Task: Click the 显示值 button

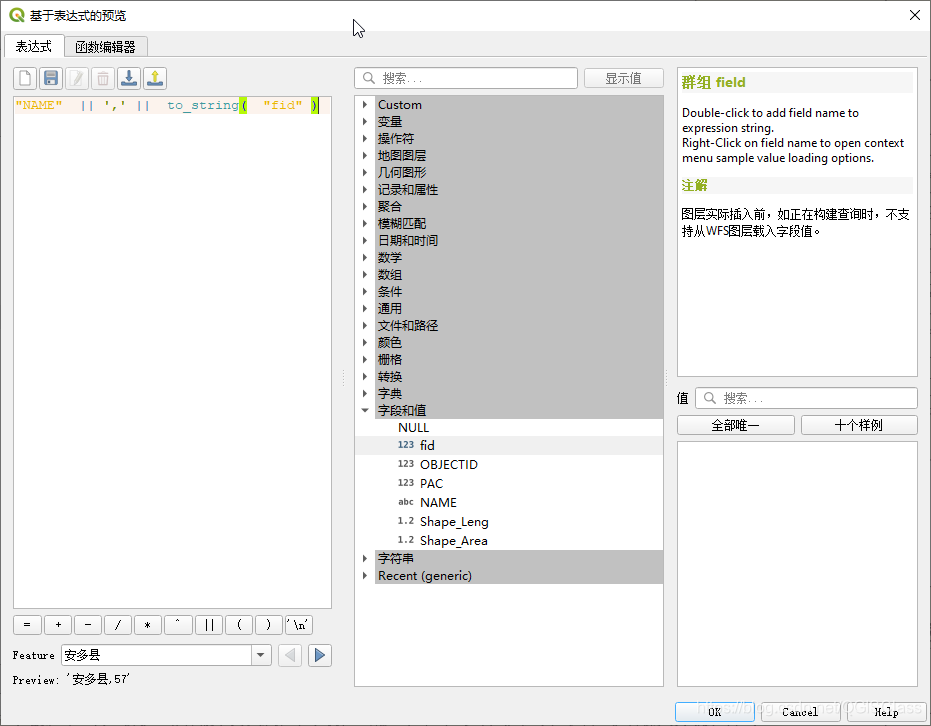Action: pos(623,78)
